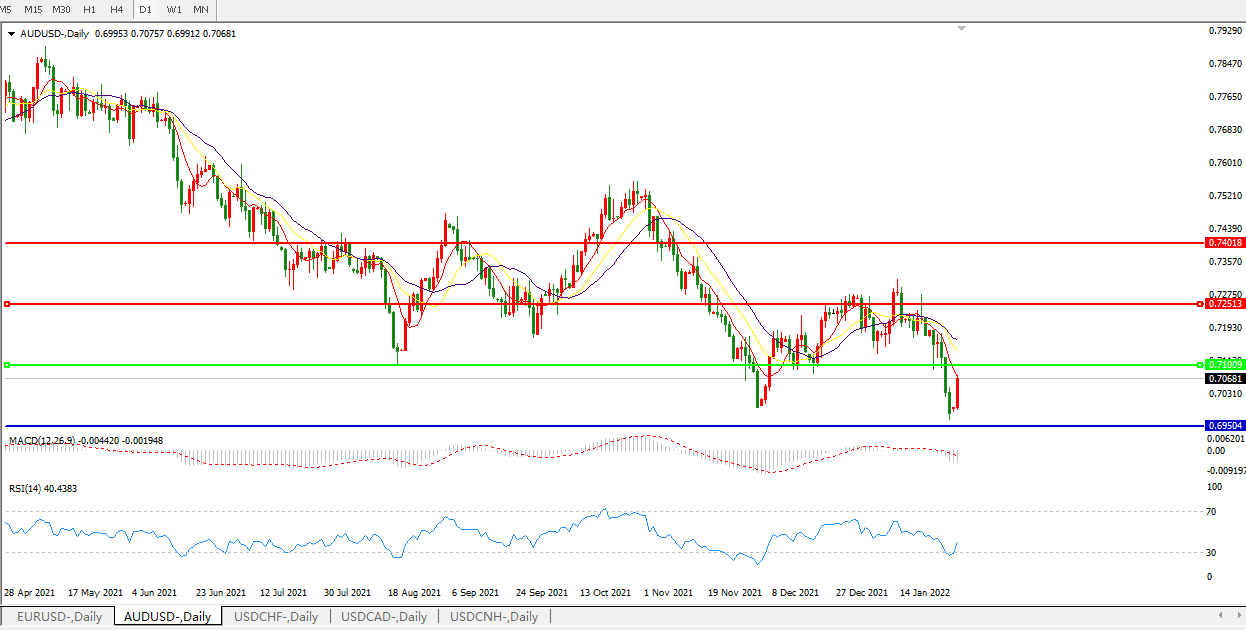This screenshot has width=1246, height=630.
Task: Click the MACD(12,26,9) indicator label
Action: click(42, 440)
